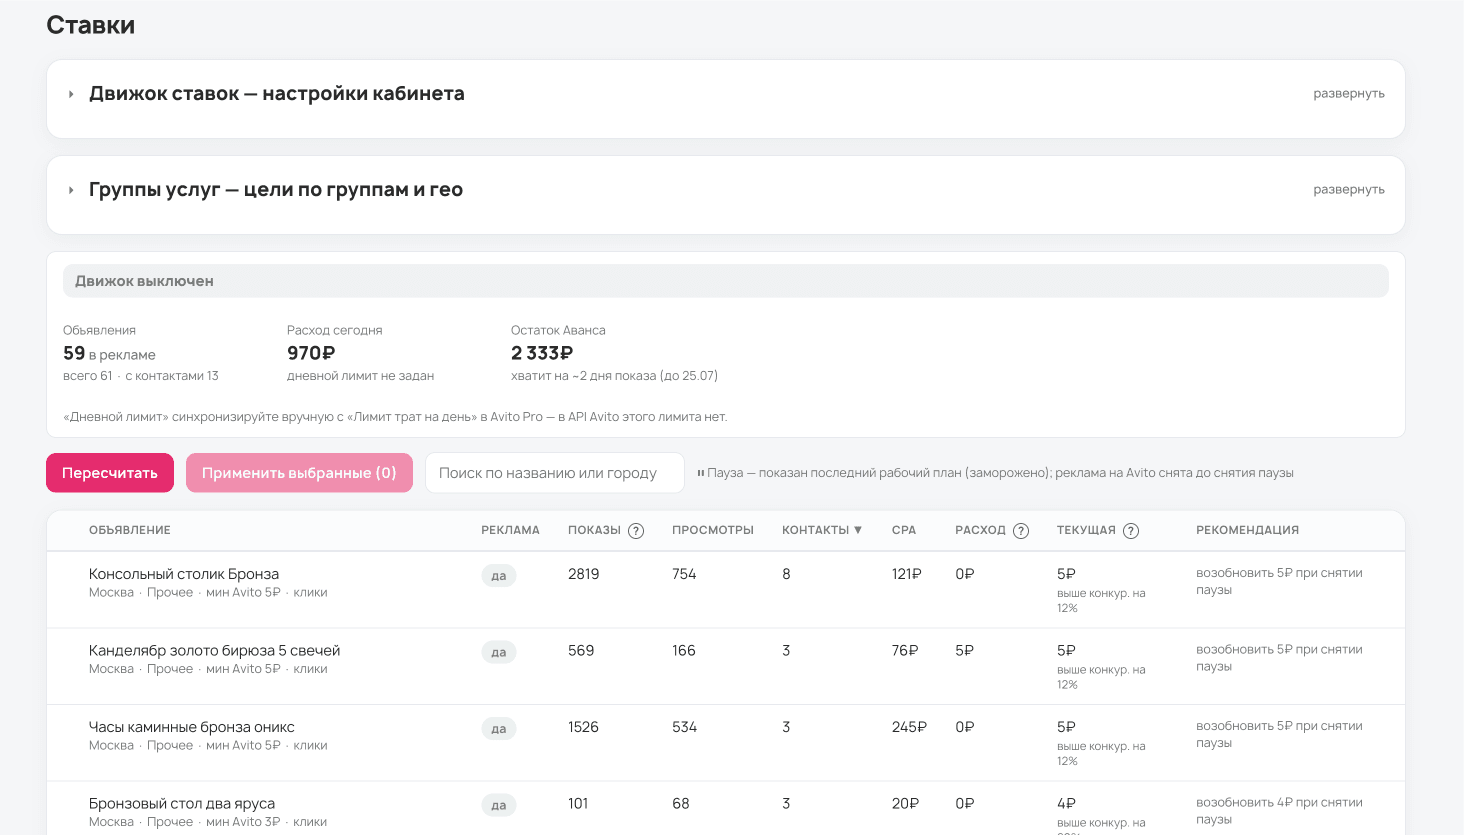The width and height of the screenshot is (1464, 835).
Task: Click the 569 impressions cell
Action: pos(581,651)
